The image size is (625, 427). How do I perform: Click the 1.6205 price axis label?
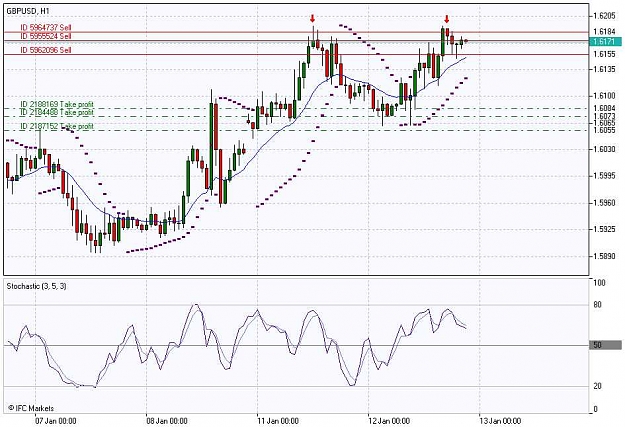(x=604, y=16)
